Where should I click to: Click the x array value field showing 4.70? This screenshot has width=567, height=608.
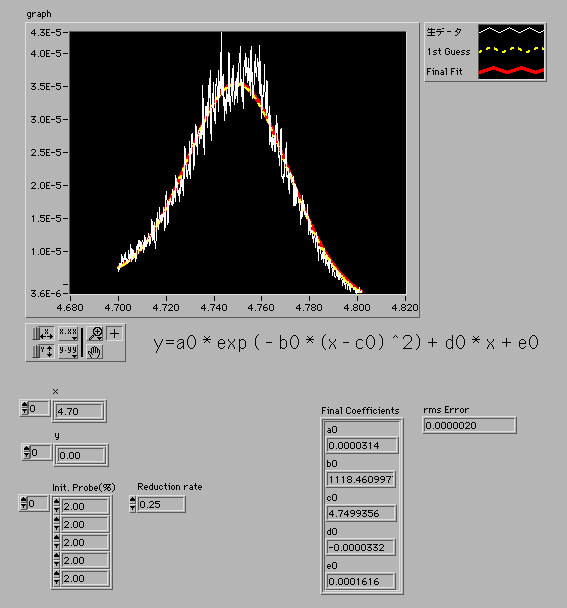(x=79, y=411)
